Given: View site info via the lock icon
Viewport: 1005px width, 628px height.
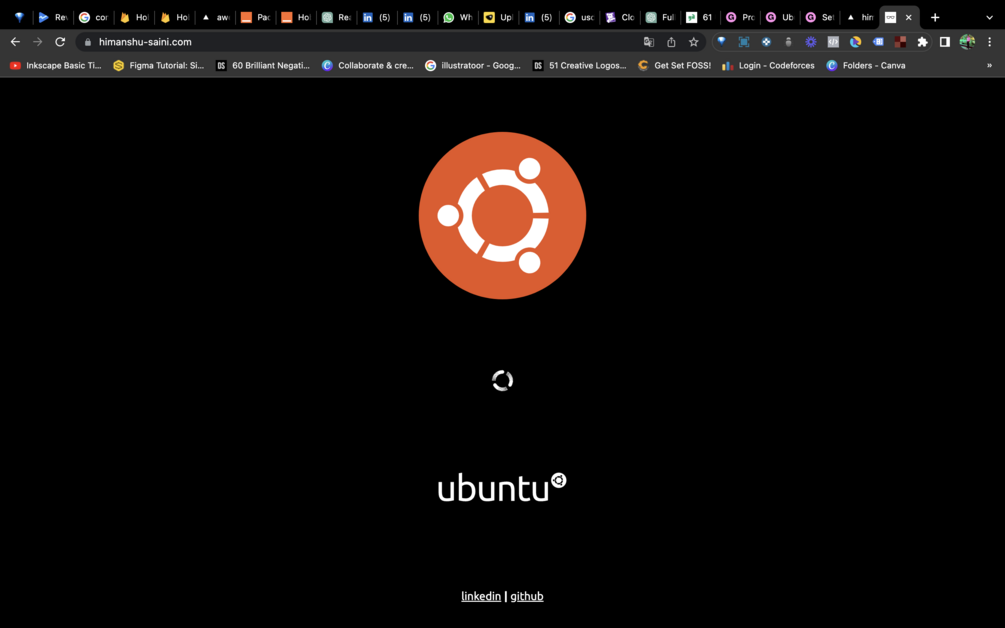Looking at the screenshot, I should pyautogui.click(x=88, y=42).
